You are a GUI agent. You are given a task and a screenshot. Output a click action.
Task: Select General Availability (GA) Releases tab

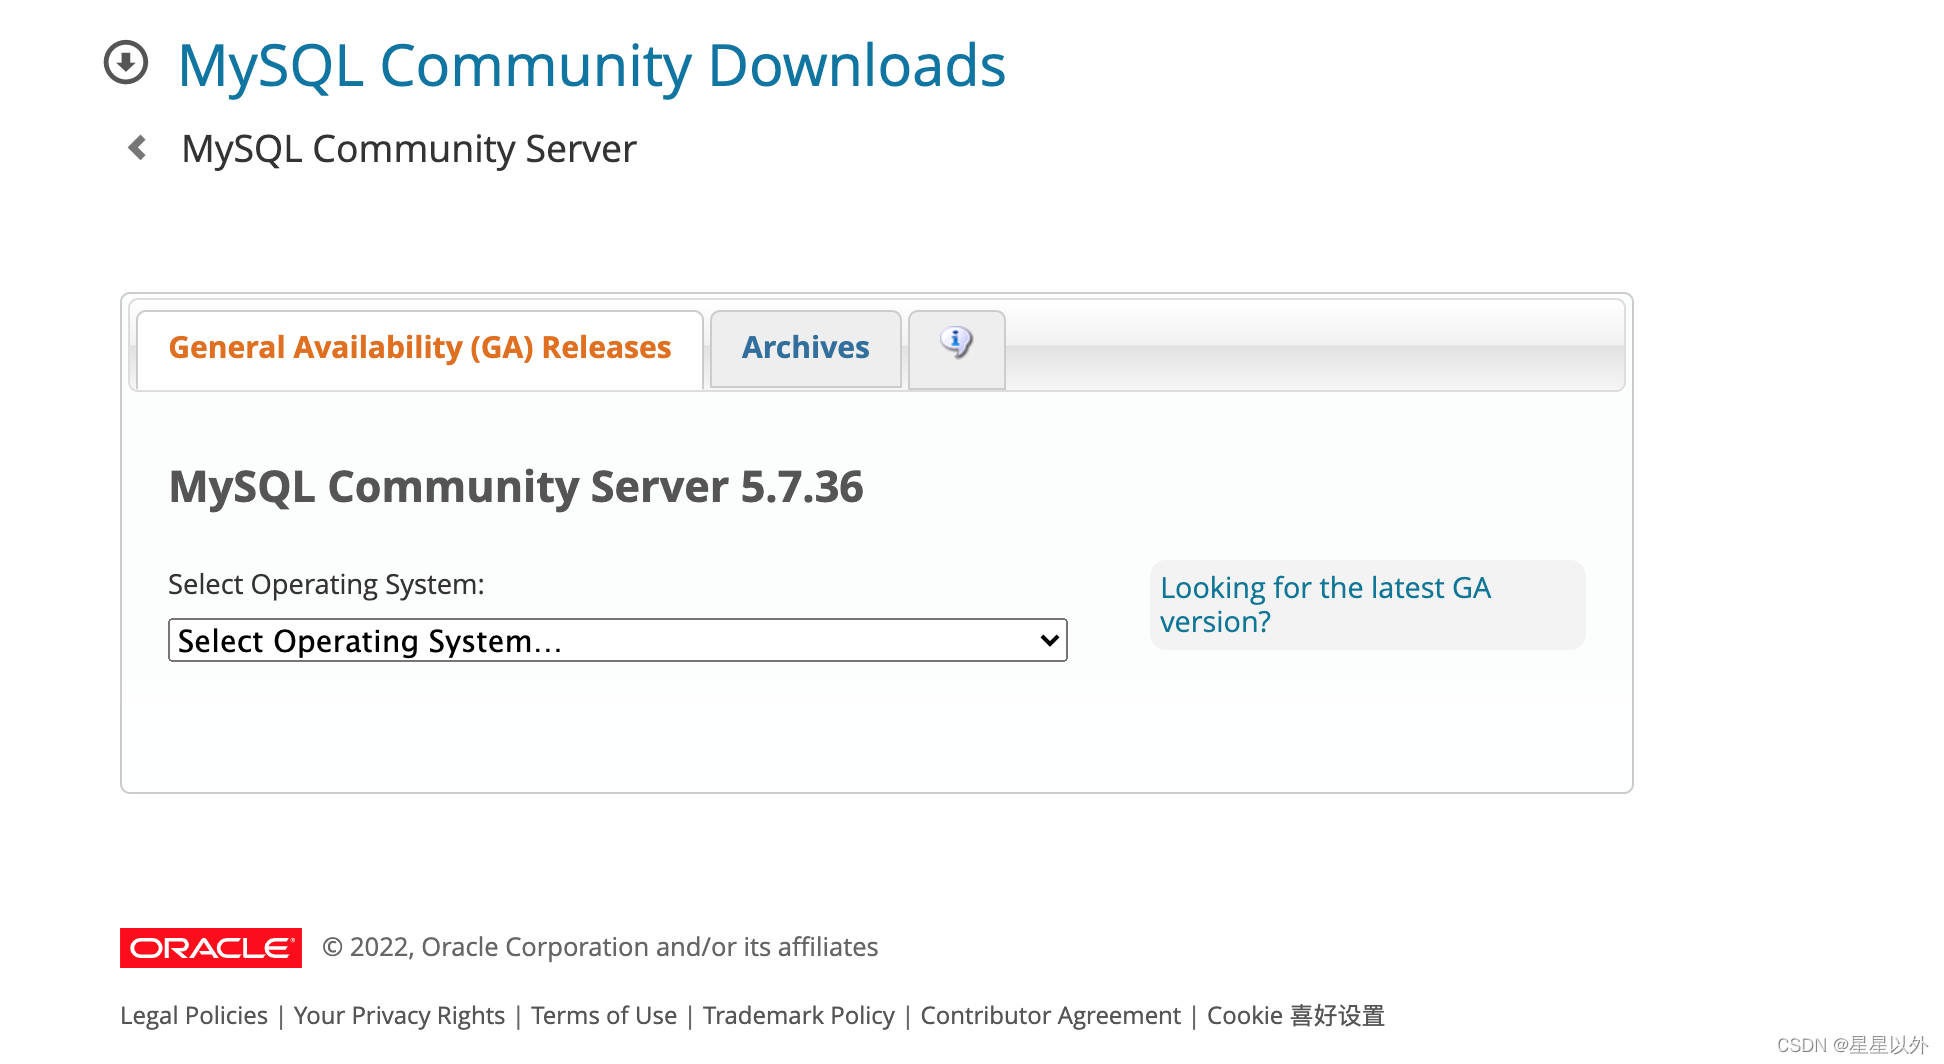tap(420, 349)
